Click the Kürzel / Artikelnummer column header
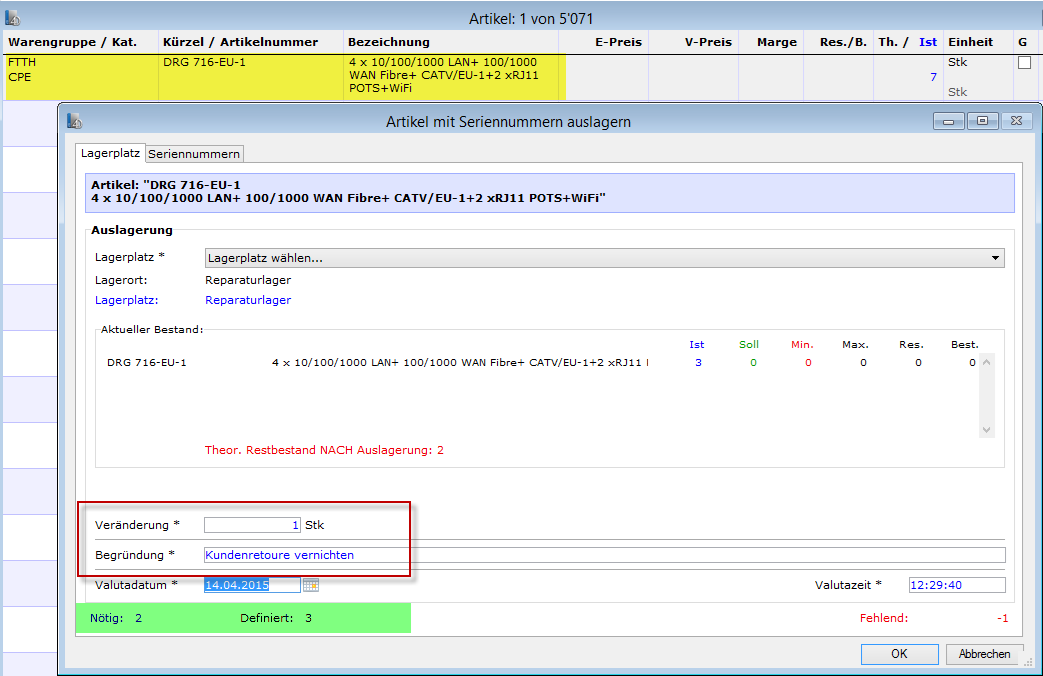The width and height of the screenshot is (1043, 676). (240, 42)
